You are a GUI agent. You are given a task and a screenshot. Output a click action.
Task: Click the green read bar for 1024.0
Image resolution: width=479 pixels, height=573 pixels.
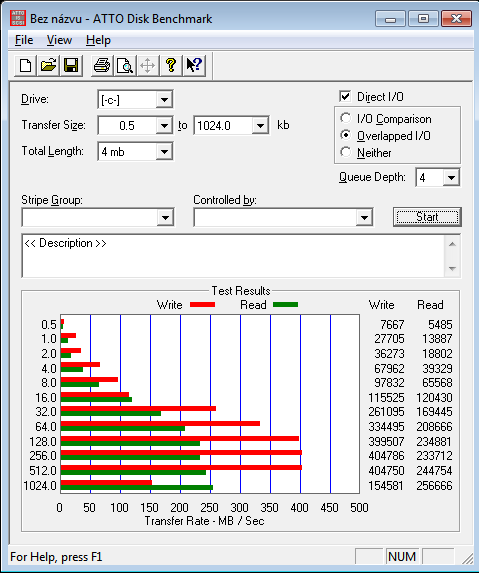tap(137, 487)
